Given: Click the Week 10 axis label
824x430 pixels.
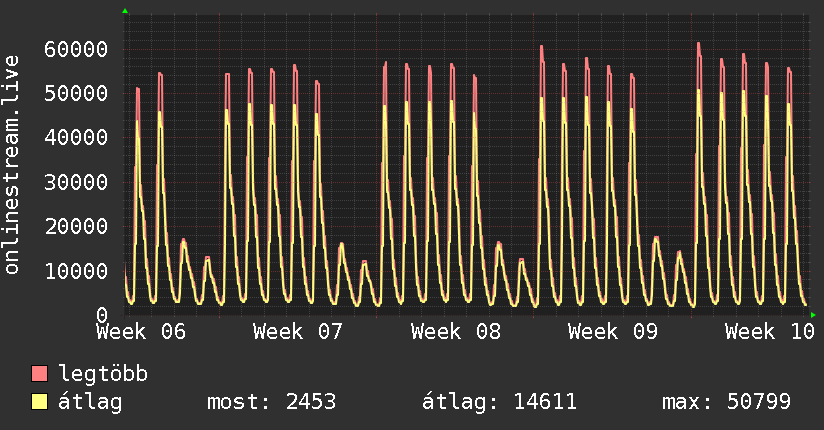Looking at the screenshot, I should [x=770, y=332].
